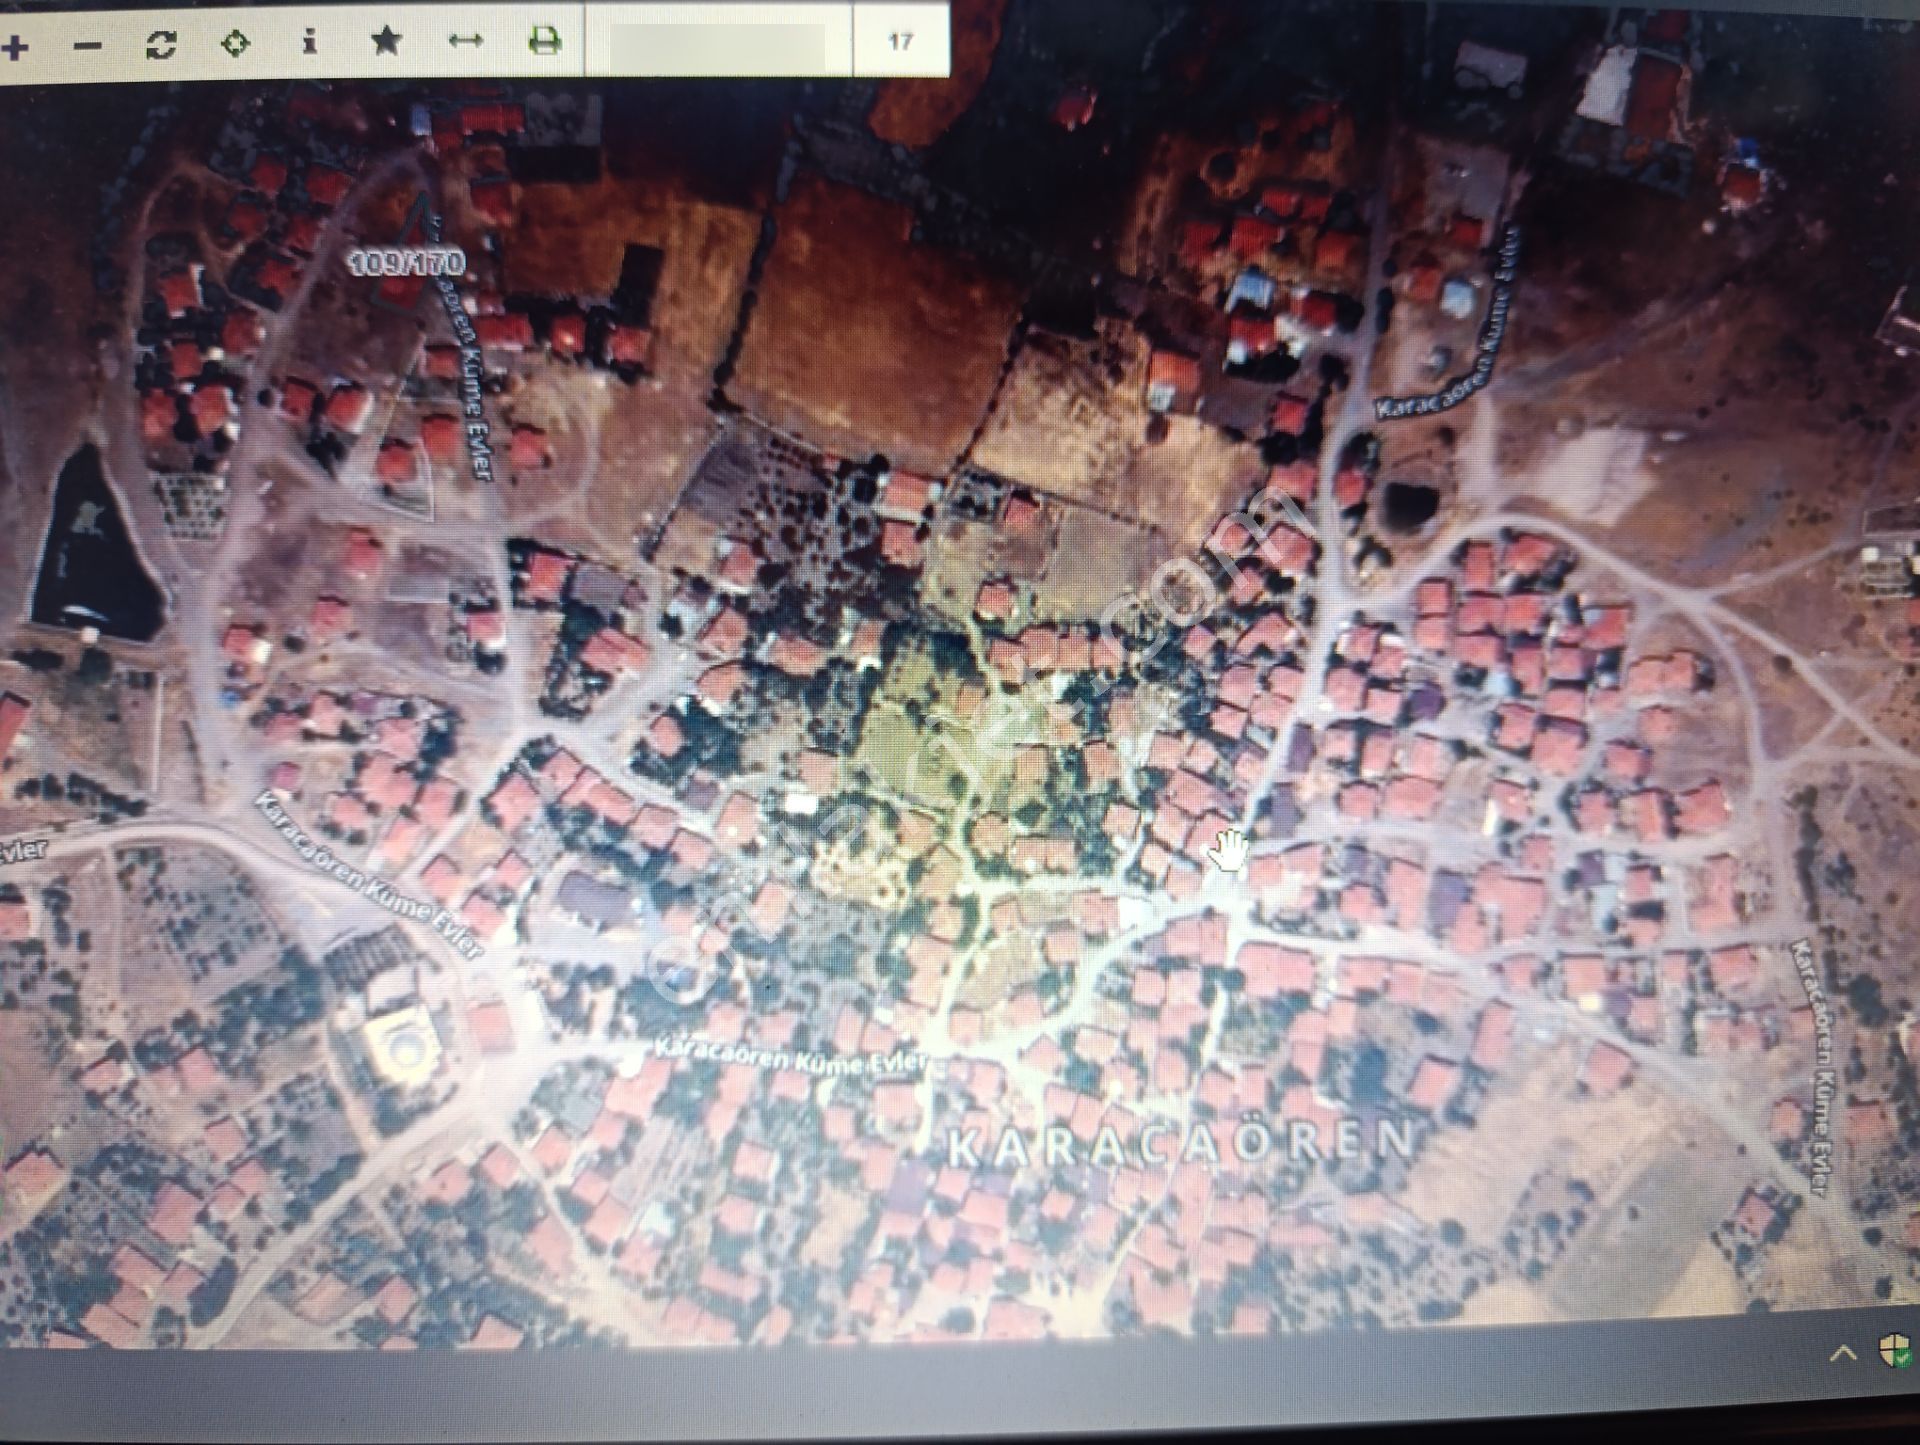Click the zoom level box showing 17

900,41
